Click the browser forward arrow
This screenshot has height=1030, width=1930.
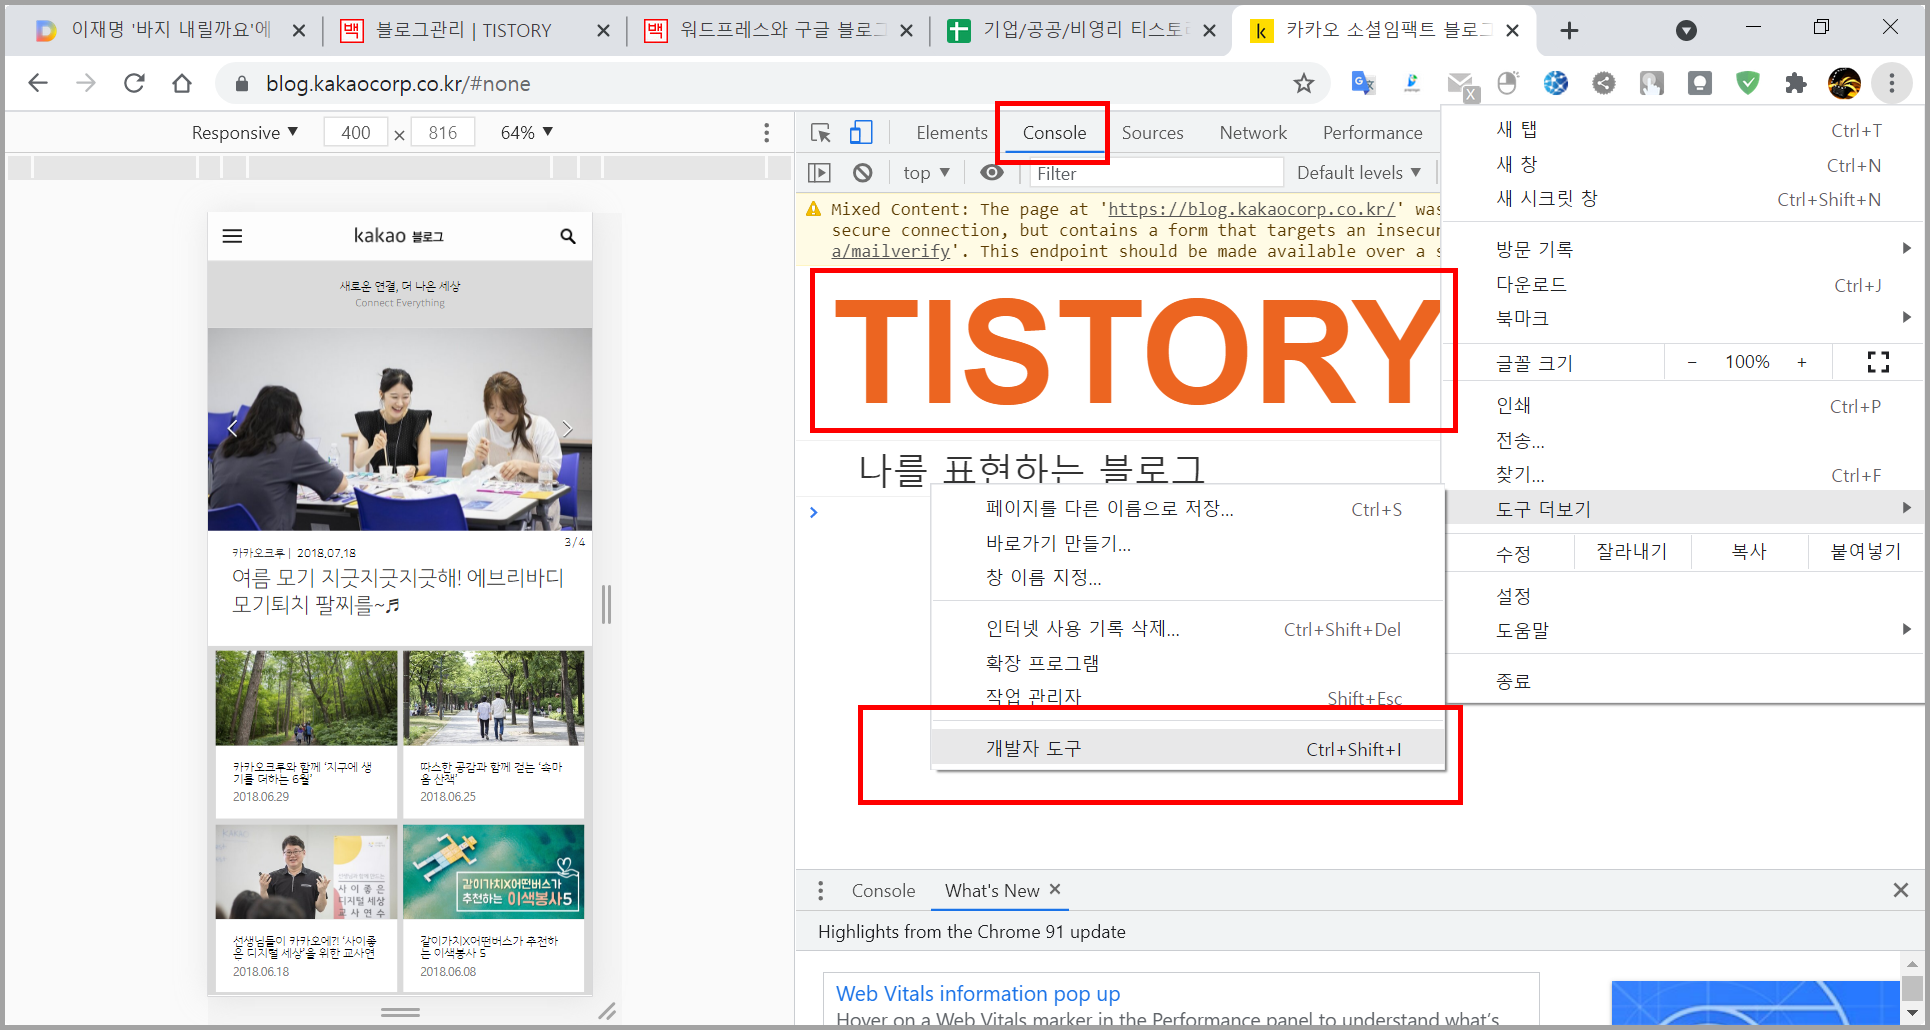(86, 83)
